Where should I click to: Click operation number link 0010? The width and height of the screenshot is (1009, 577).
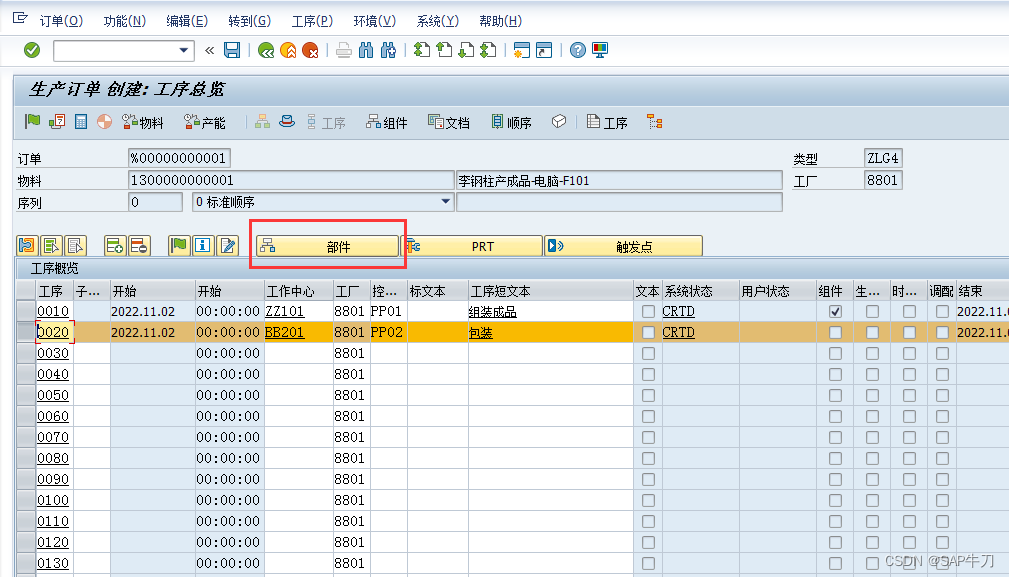pos(53,311)
